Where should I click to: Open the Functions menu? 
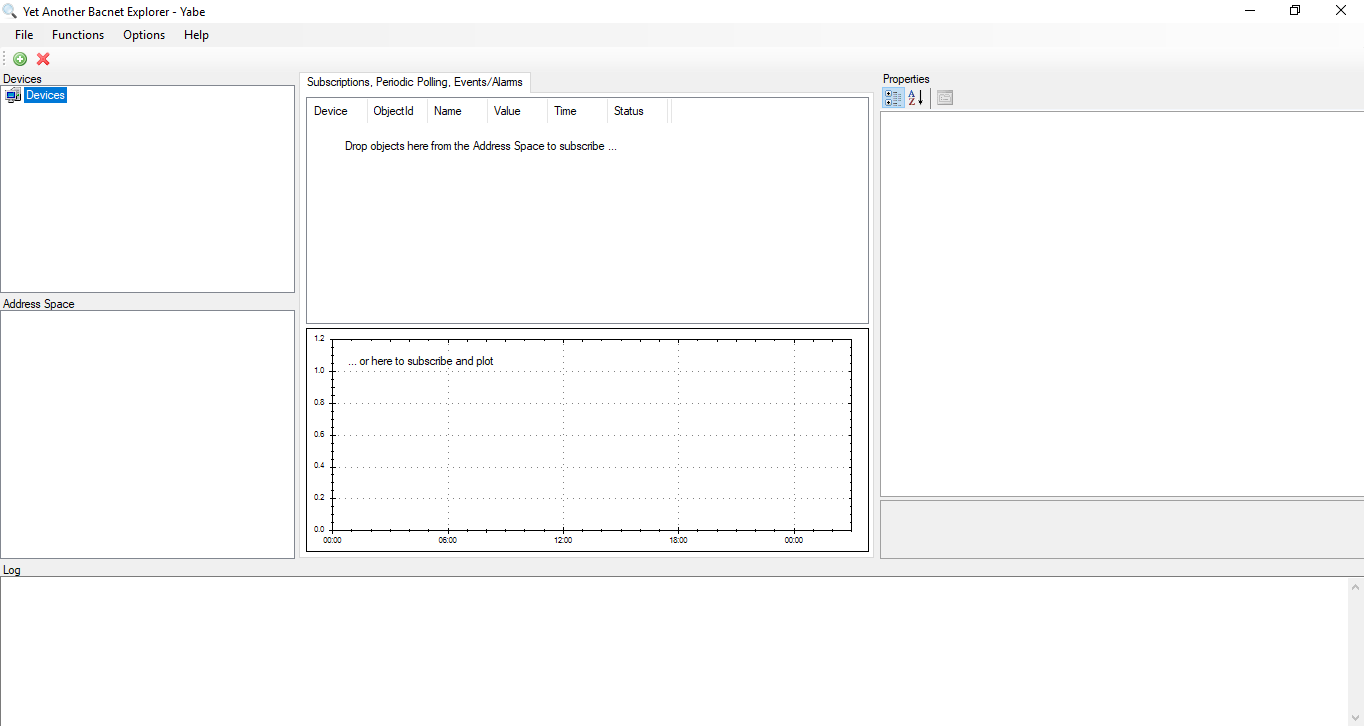tap(78, 35)
